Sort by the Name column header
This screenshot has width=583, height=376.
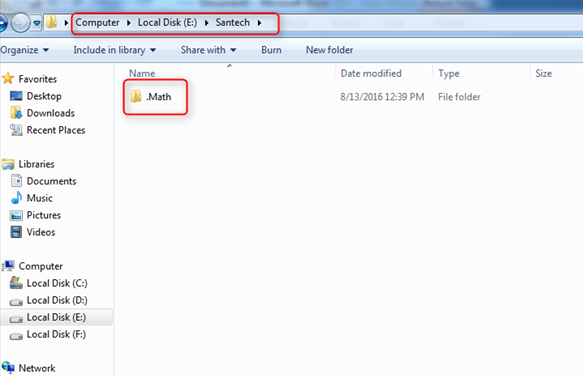[x=142, y=73]
